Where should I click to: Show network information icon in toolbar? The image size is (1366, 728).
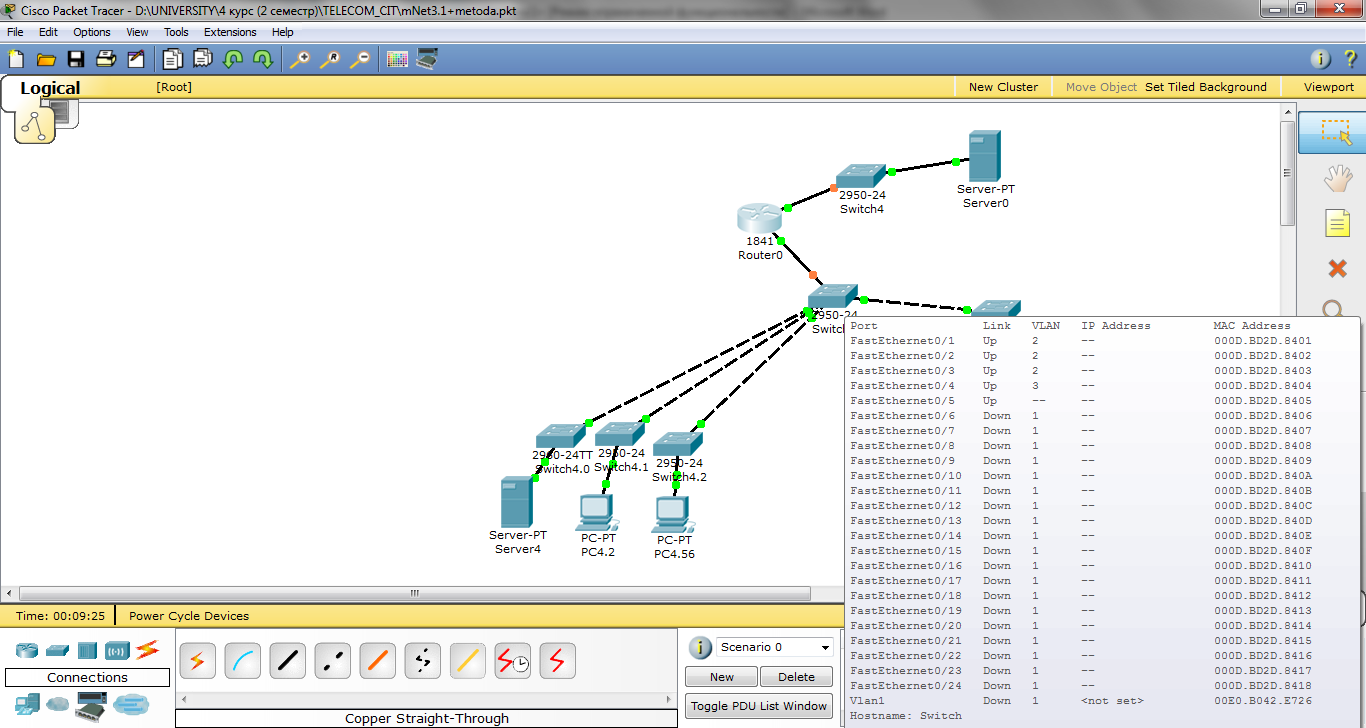click(1320, 59)
